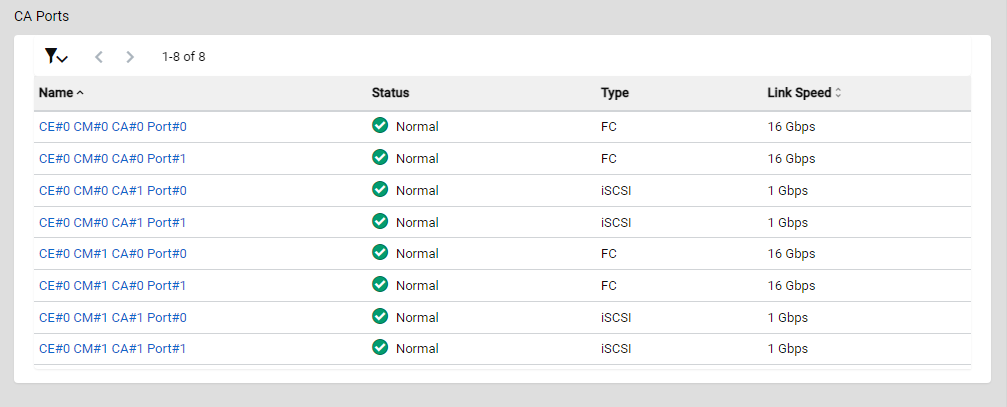Image resolution: width=1007 pixels, height=407 pixels.
Task: Open CE#0 CM#0 CA#1 Port#1 link
Action: coord(112,222)
